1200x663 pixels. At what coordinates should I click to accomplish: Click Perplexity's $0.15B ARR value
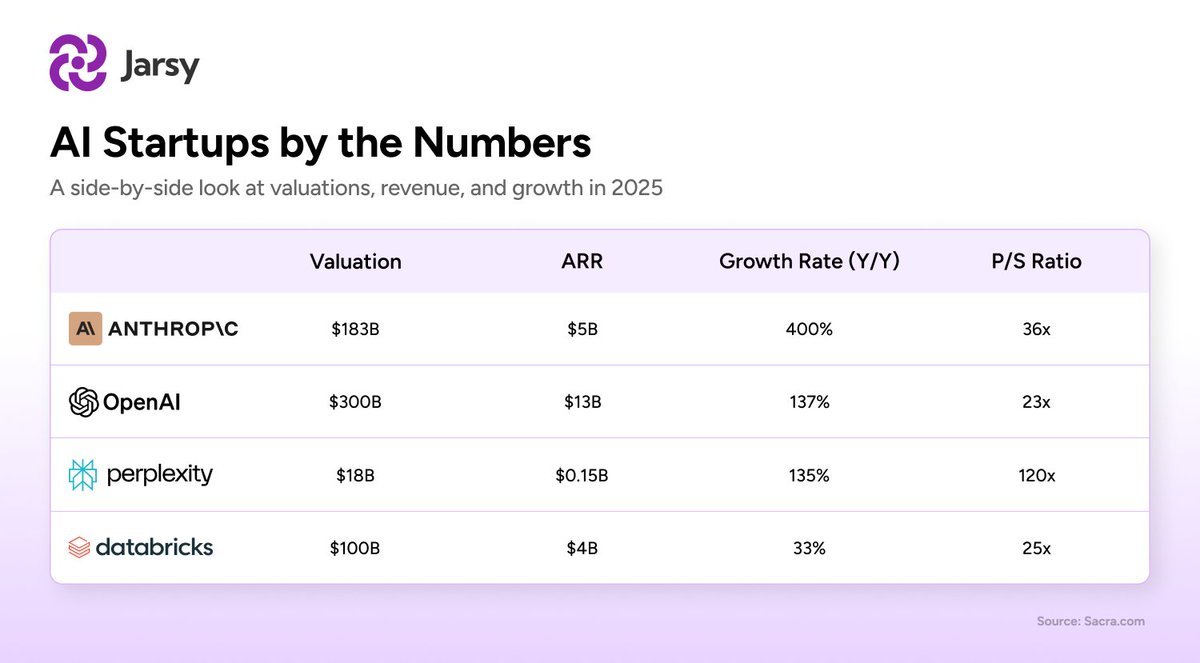(x=582, y=475)
